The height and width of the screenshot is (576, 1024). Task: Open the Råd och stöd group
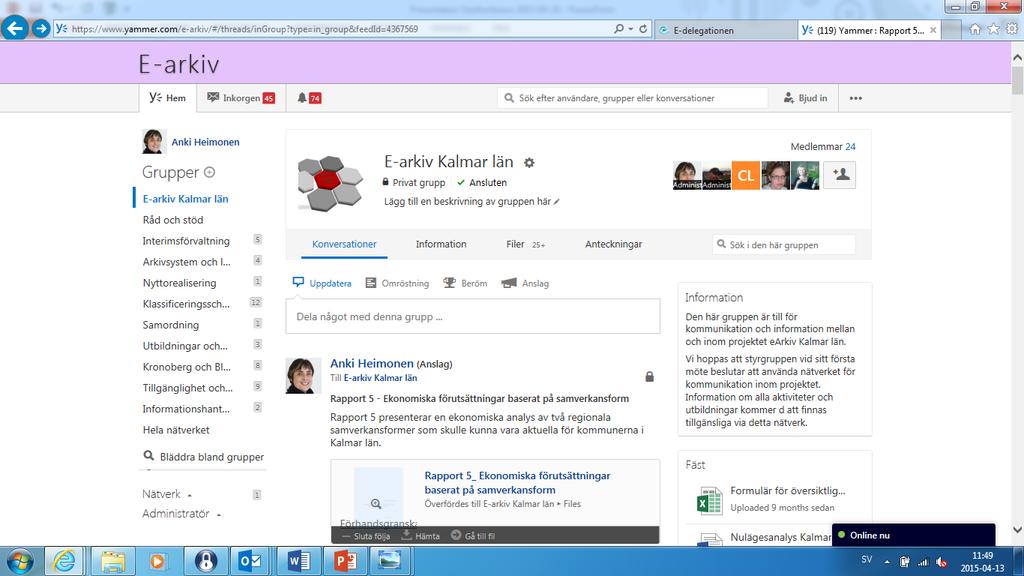(x=173, y=220)
